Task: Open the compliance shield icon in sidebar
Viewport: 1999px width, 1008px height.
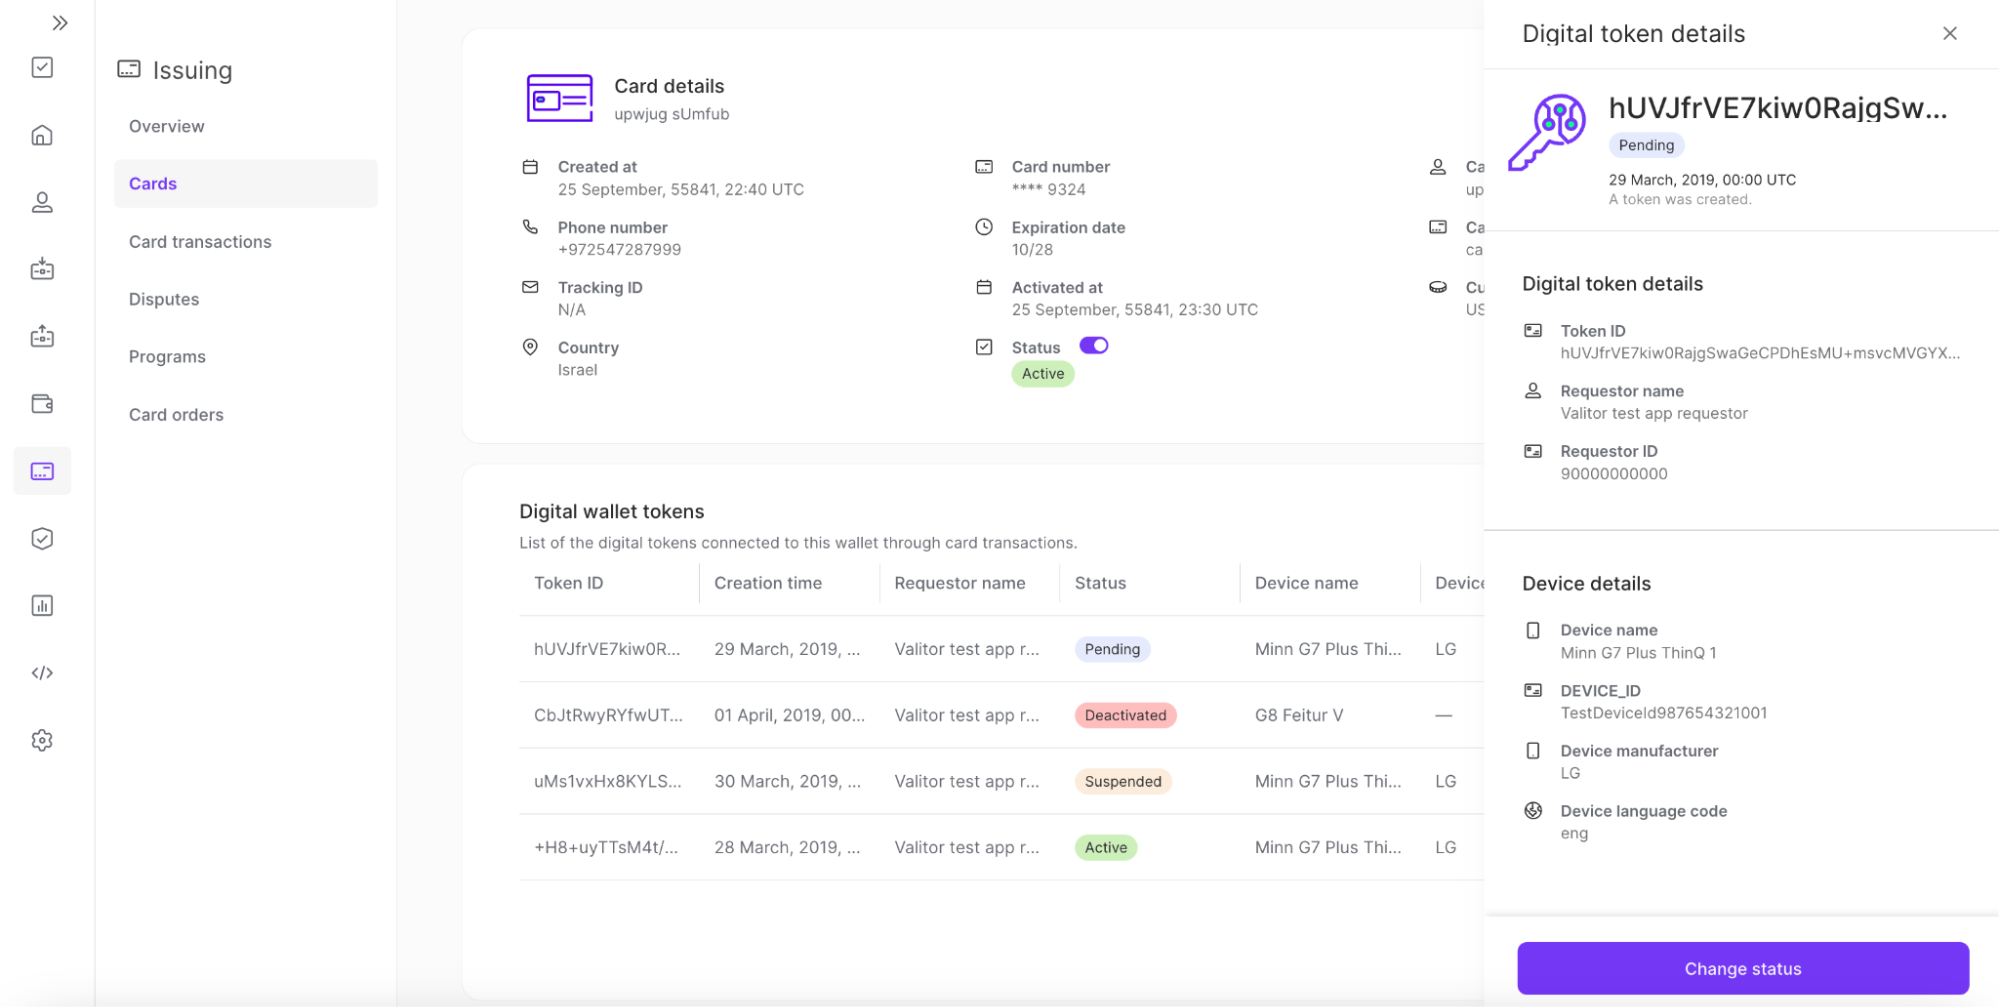Action: point(42,538)
